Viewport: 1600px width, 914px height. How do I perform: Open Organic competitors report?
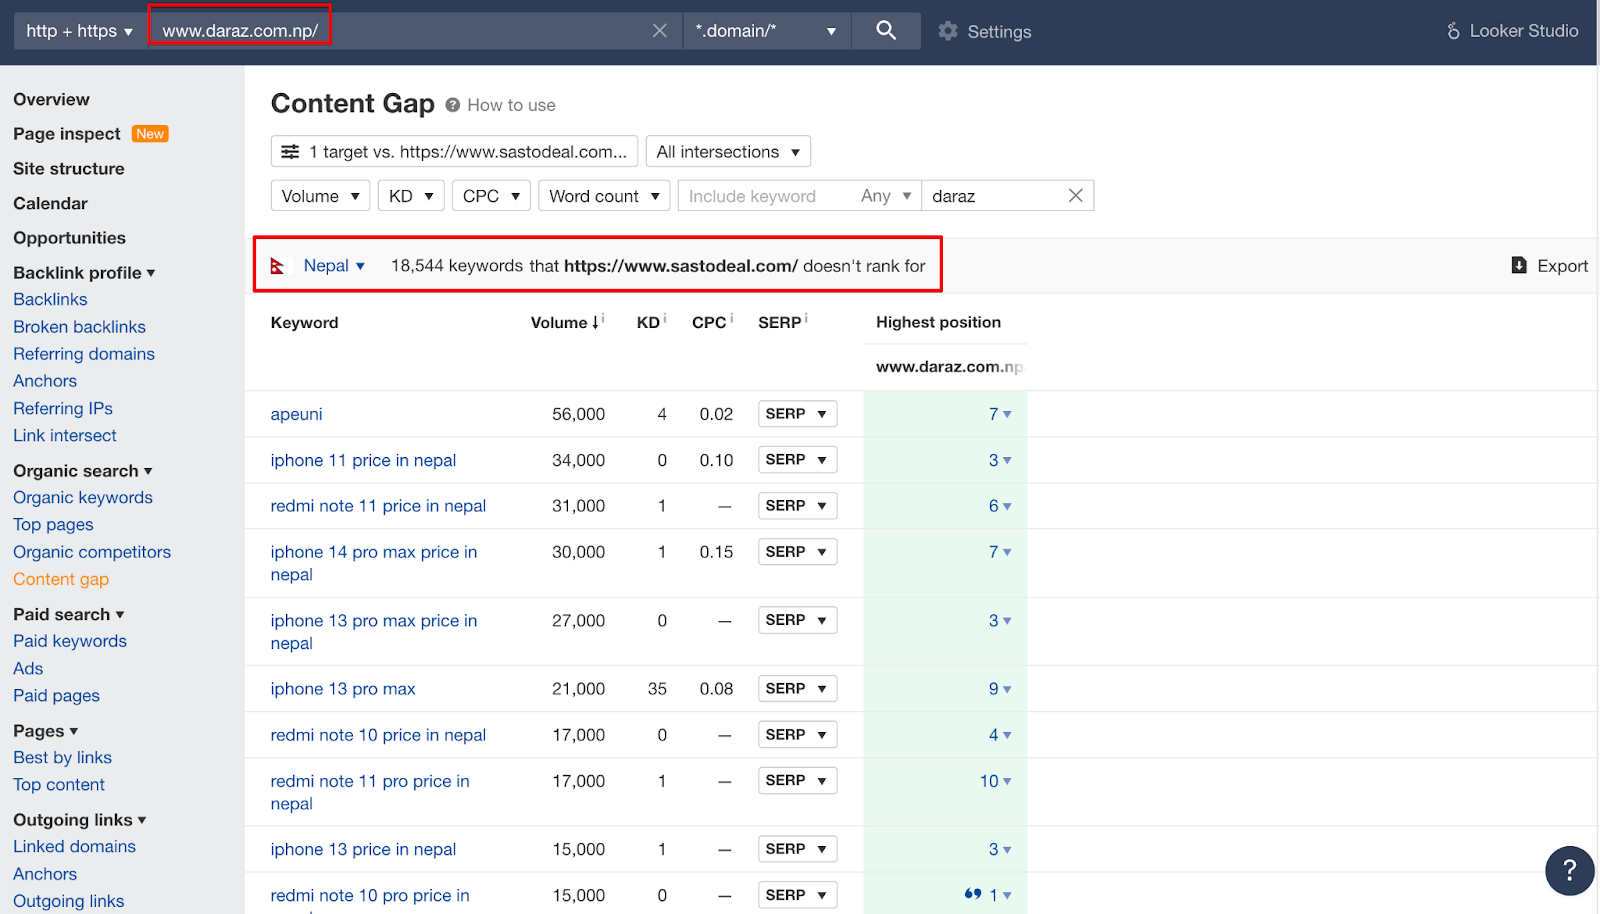92,552
